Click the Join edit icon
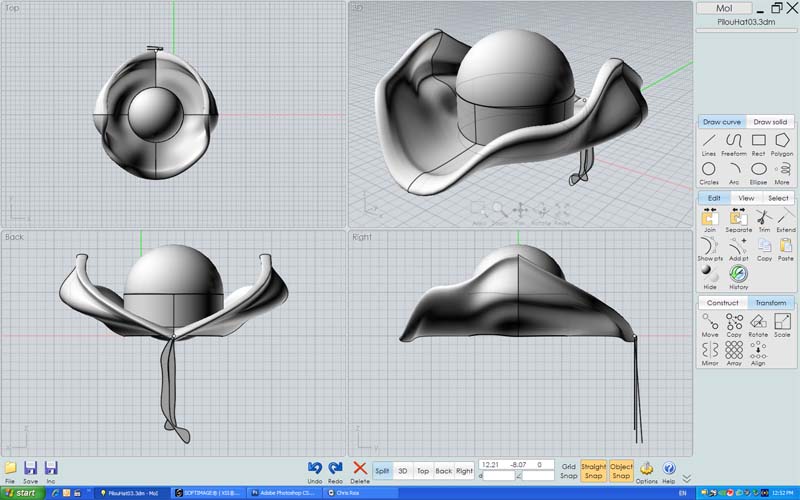Viewport: 800px width, 500px height. coord(710,220)
